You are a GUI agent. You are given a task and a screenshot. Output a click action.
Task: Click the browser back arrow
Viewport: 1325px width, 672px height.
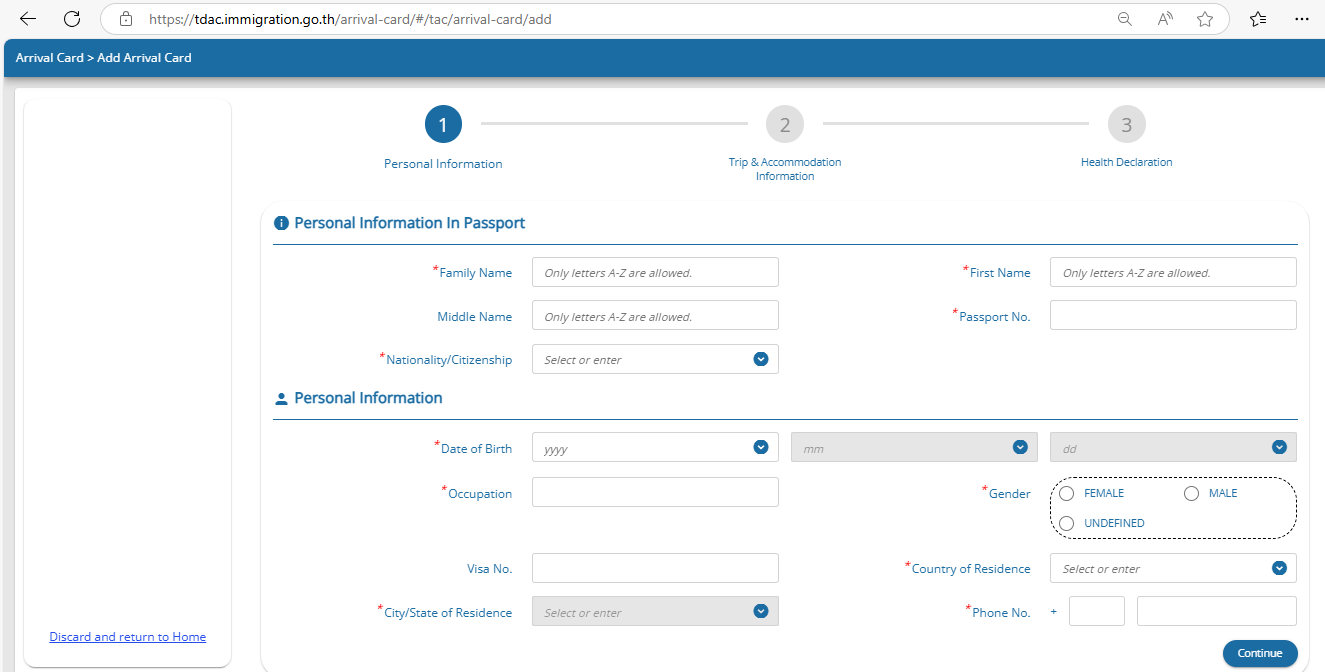pyautogui.click(x=28, y=19)
